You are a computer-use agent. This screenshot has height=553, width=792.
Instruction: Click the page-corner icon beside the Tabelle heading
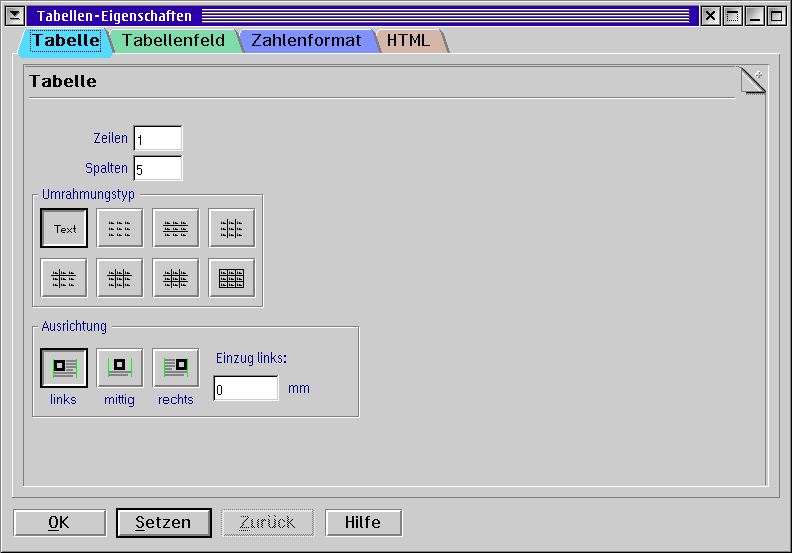(x=753, y=81)
